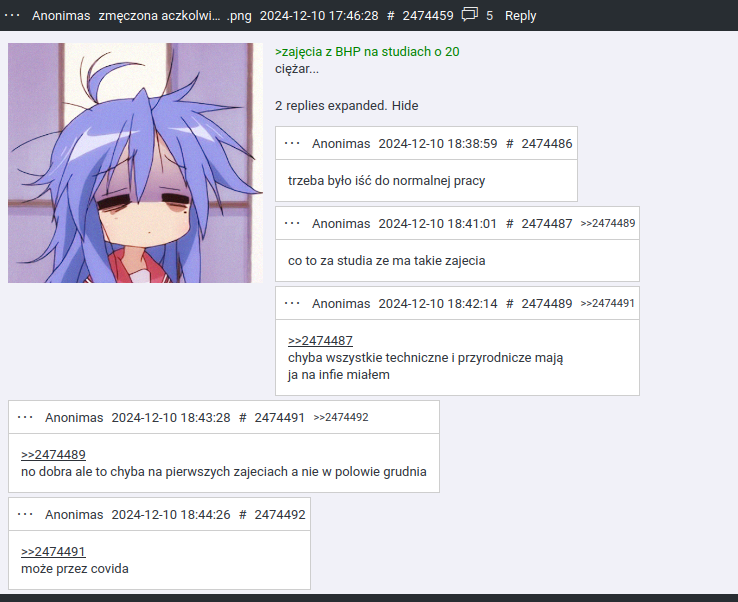Click post number 2474492 in its header
This screenshot has height=602, width=738.
pos(280,514)
